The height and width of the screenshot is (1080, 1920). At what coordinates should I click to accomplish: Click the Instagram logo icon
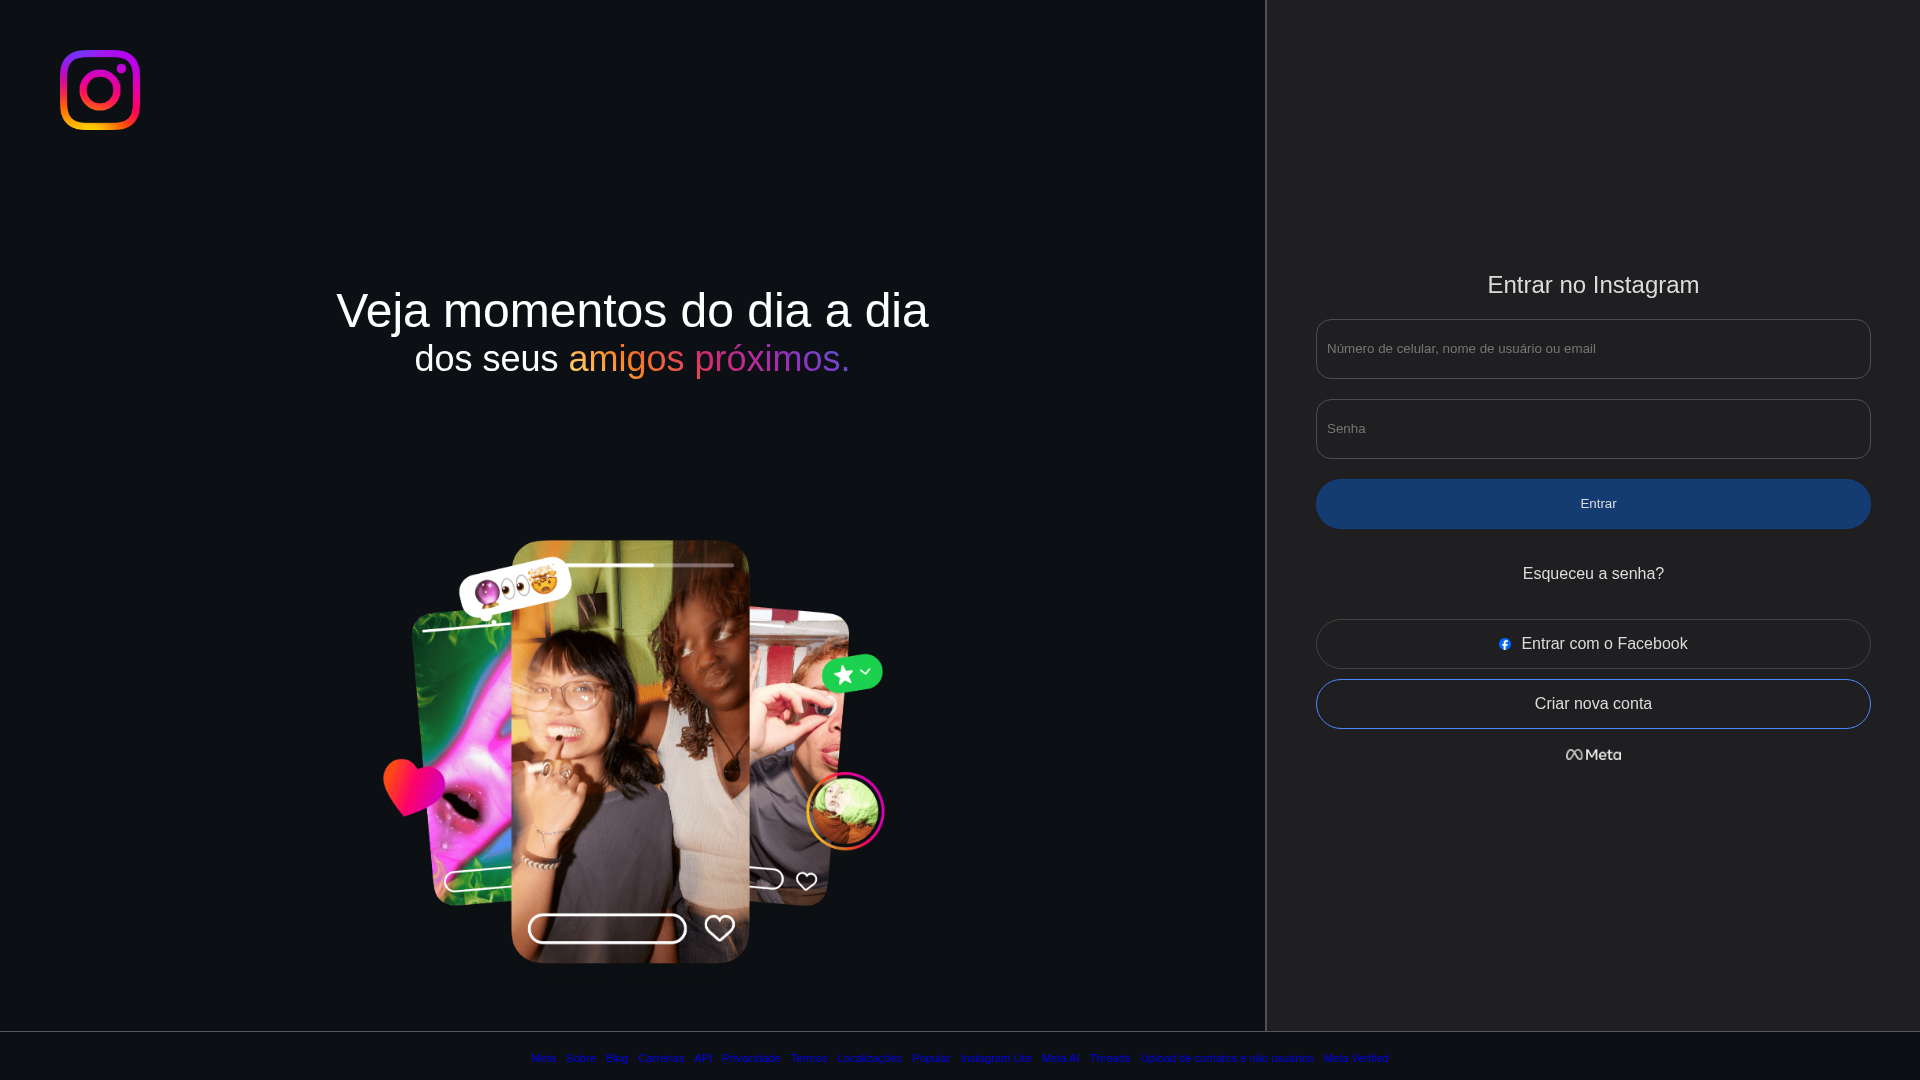pyautogui.click(x=100, y=90)
